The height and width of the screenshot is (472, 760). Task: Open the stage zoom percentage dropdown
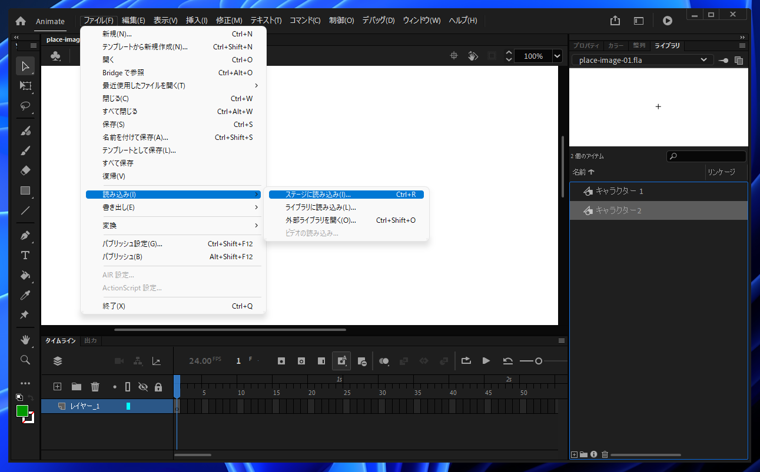[x=557, y=56]
